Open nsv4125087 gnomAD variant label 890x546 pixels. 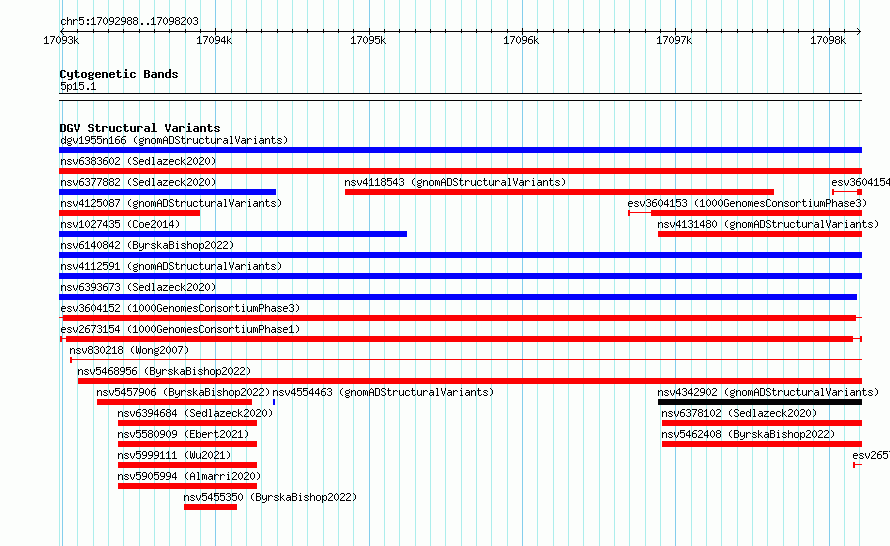(x=171, y=203)
